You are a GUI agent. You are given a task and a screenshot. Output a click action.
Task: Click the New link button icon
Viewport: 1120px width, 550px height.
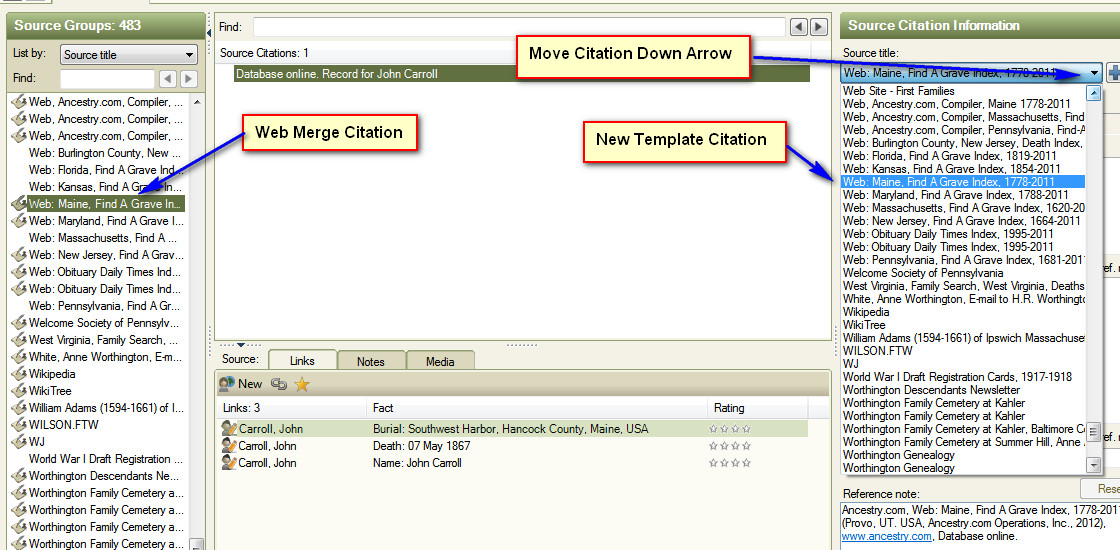[x=227, y=384]
